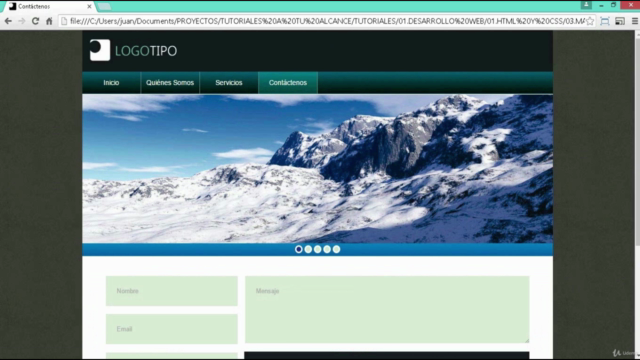This screenshot has width=640, height=360.
Task: Click the browser back arrow
Action: (8, 21)
